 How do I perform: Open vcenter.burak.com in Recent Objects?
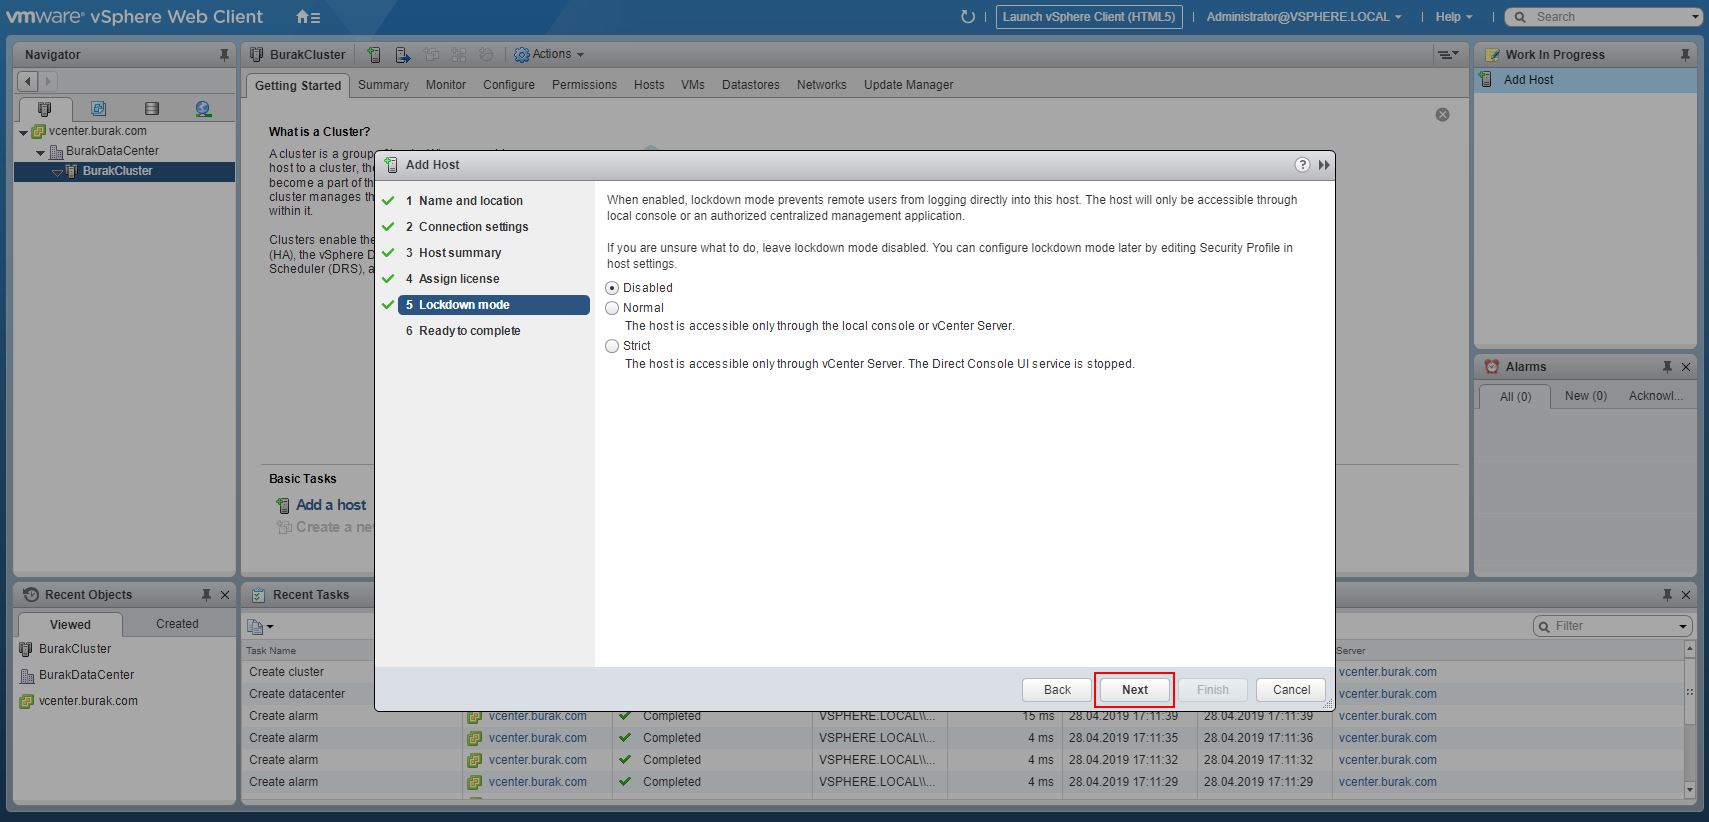(x=88, y=701)
